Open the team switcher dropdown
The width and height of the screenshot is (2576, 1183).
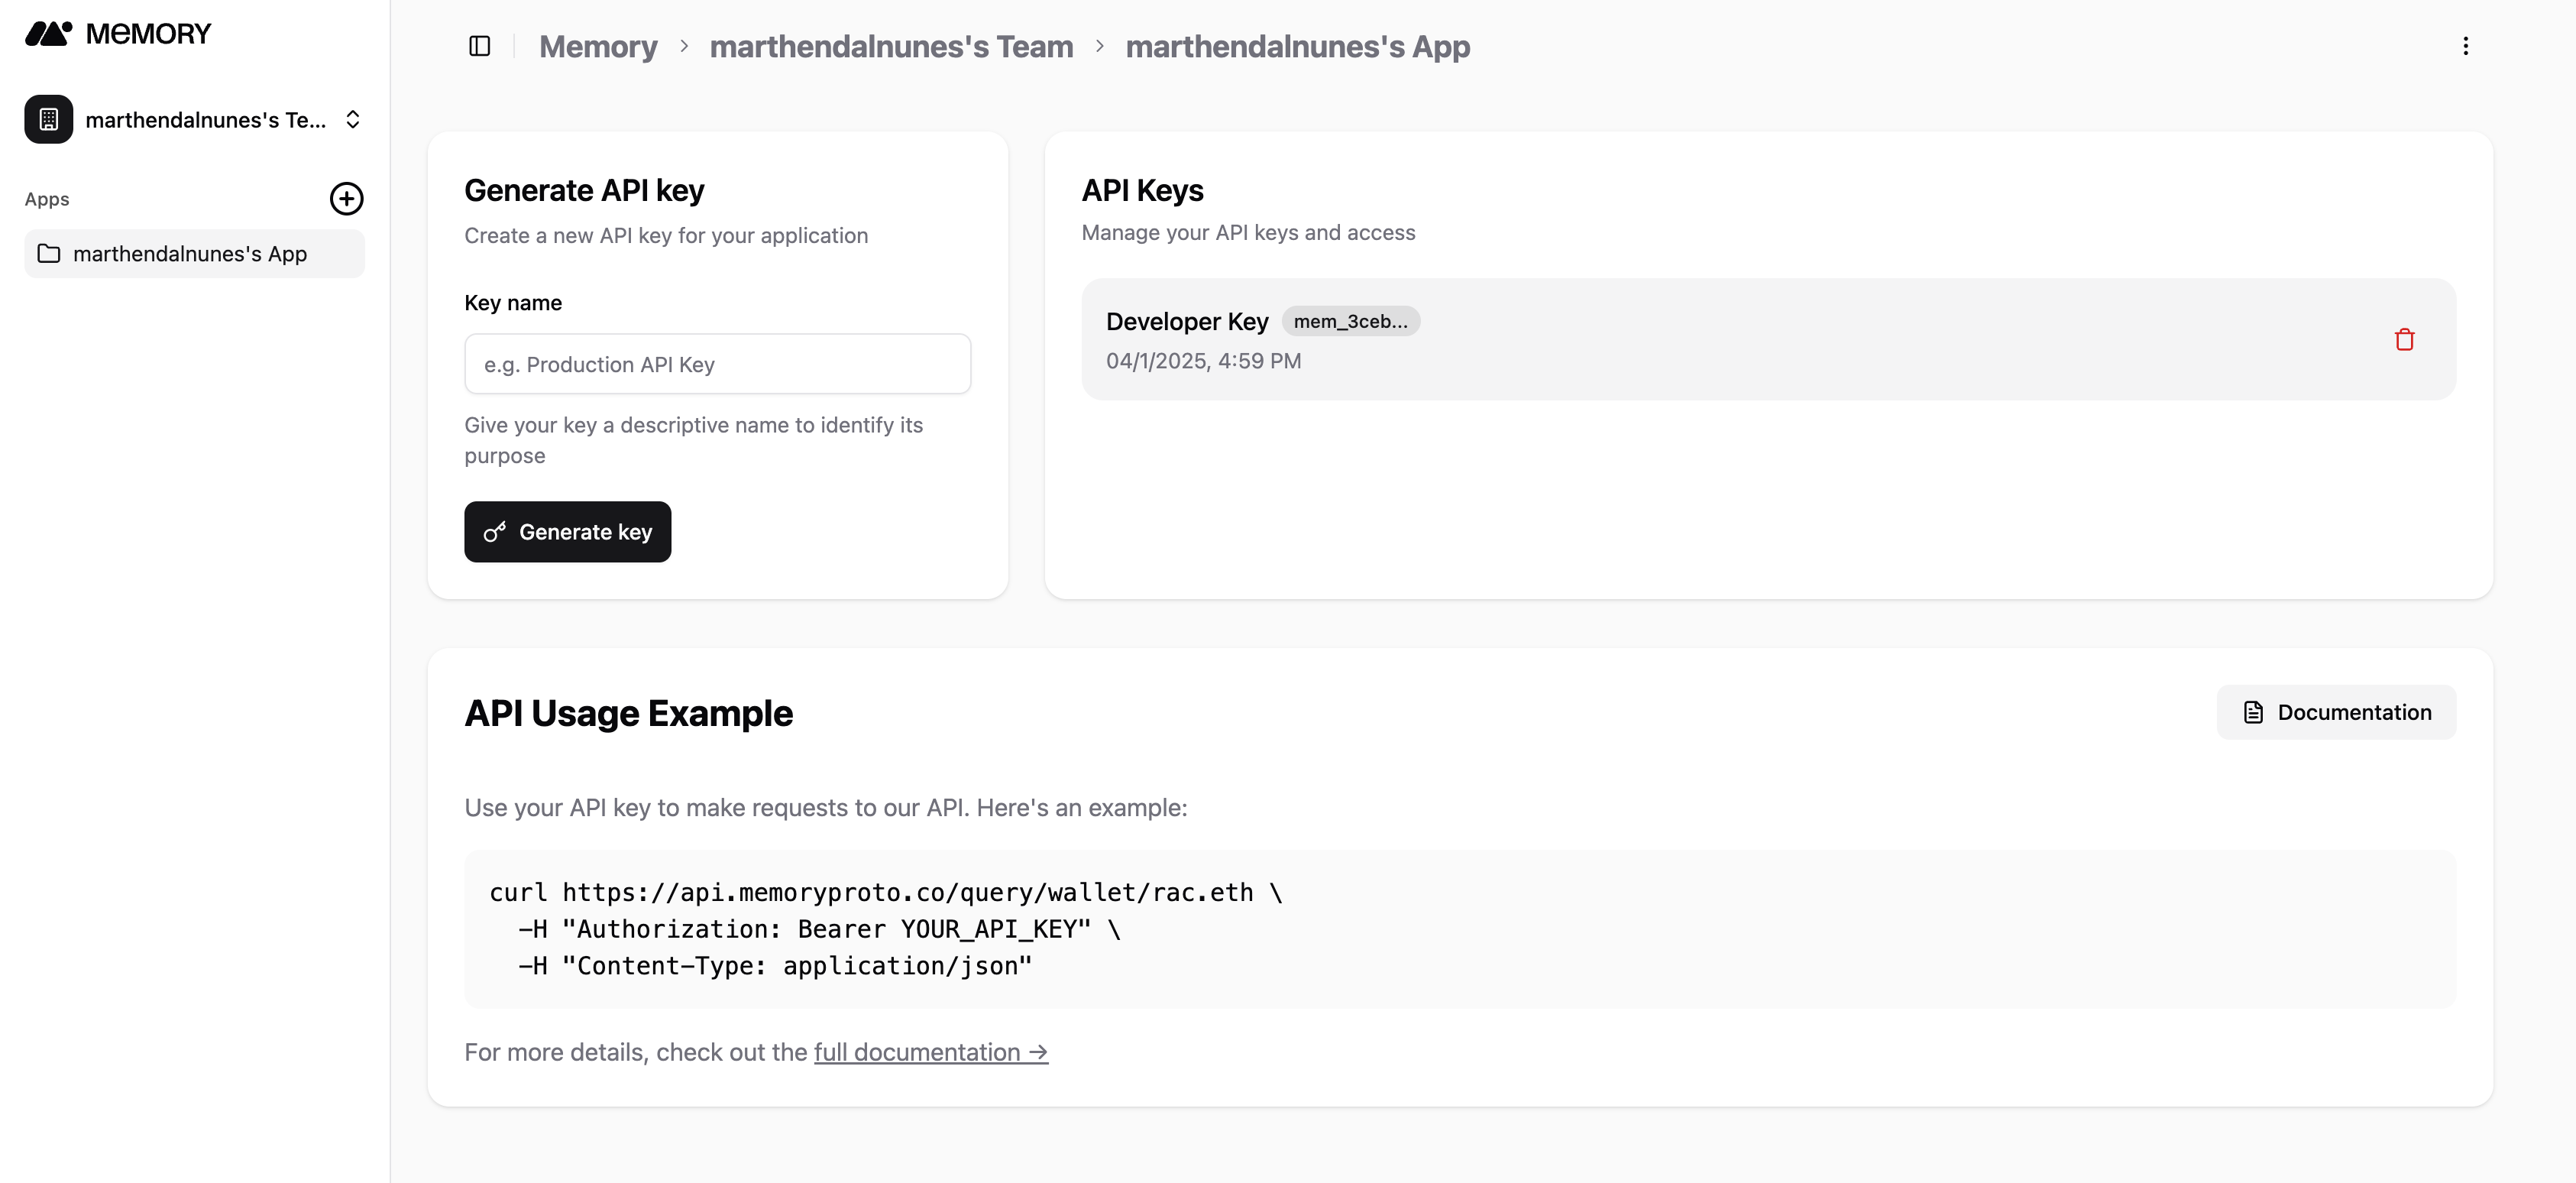coord(352,120)
